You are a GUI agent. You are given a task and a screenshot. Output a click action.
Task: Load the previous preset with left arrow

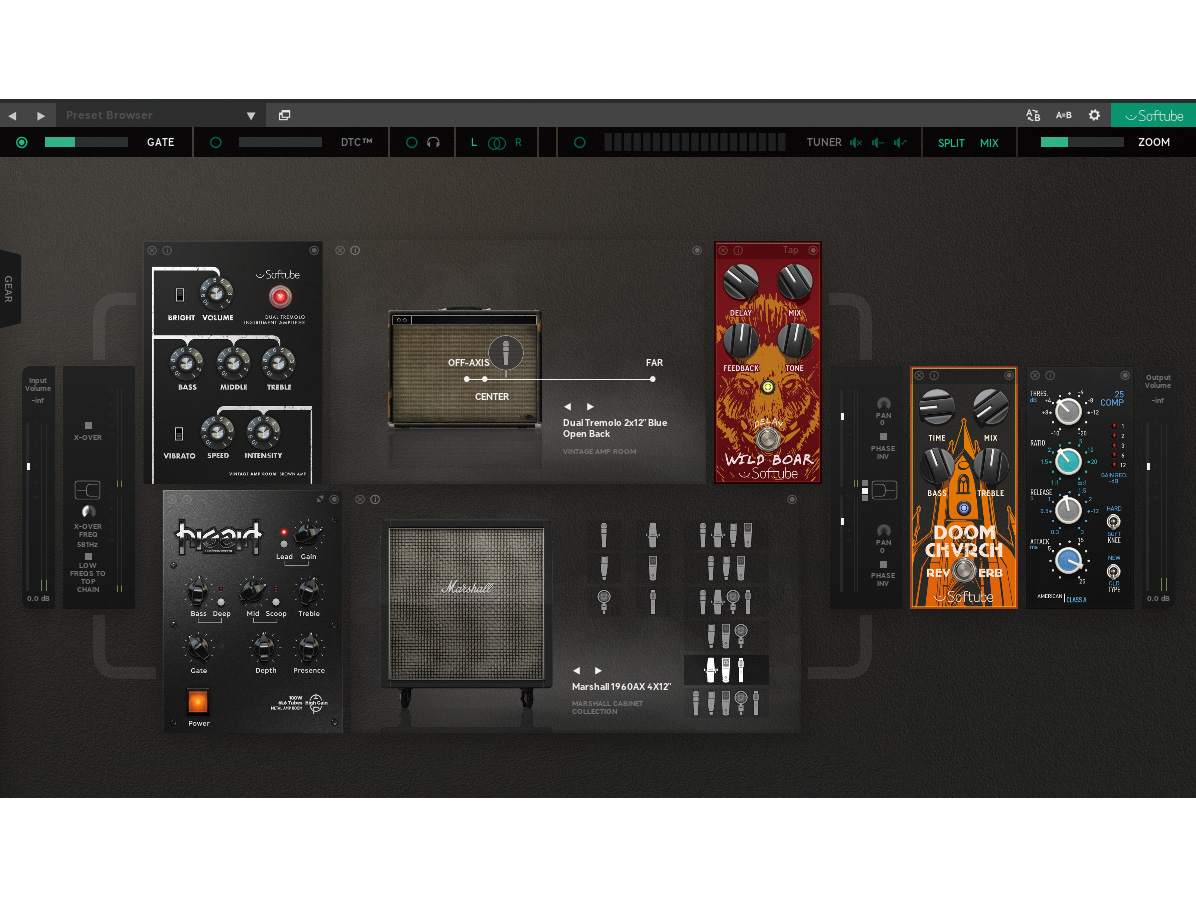coord(12,116)
